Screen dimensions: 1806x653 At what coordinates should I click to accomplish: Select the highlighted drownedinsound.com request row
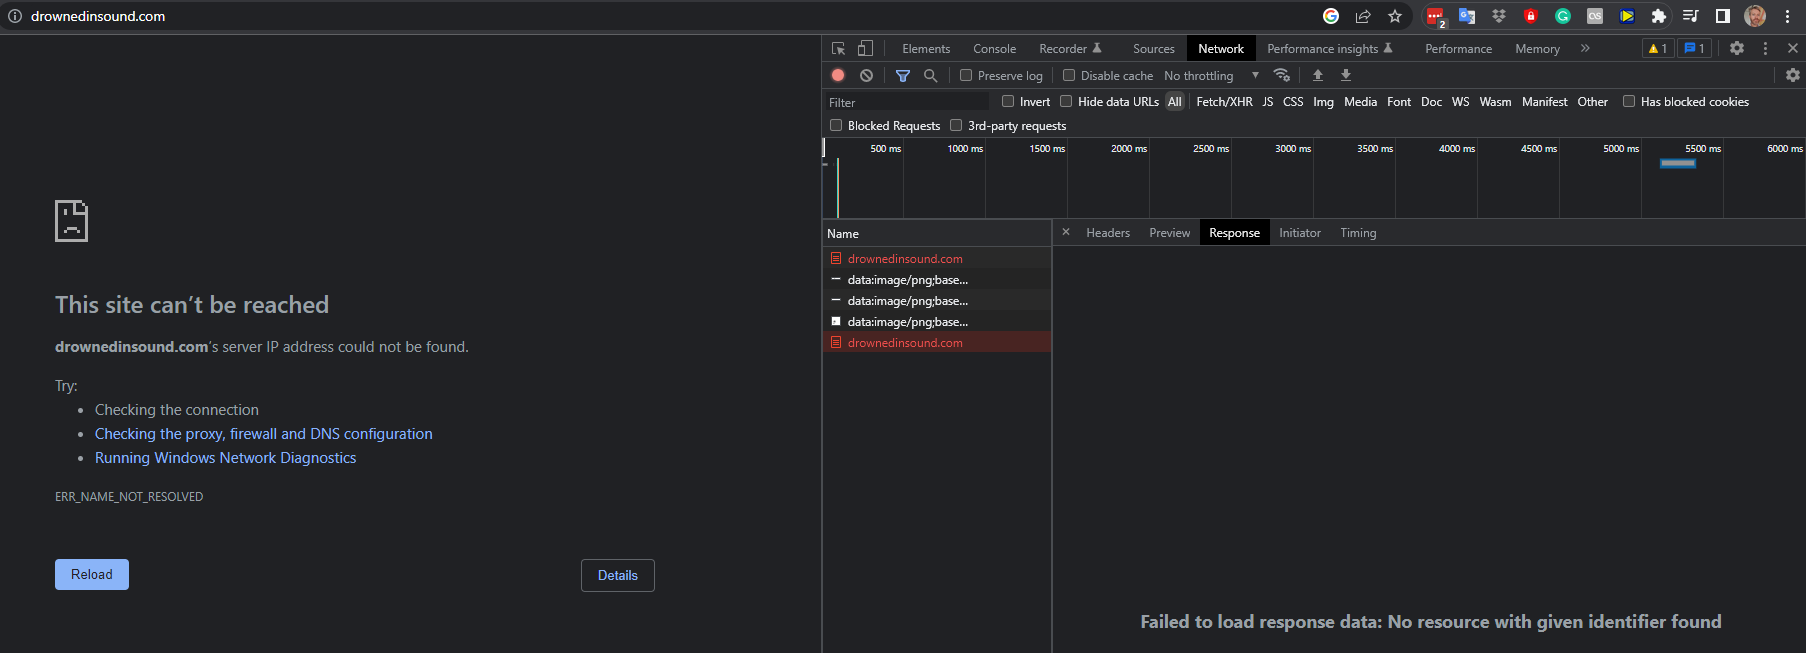pos(937,342)
